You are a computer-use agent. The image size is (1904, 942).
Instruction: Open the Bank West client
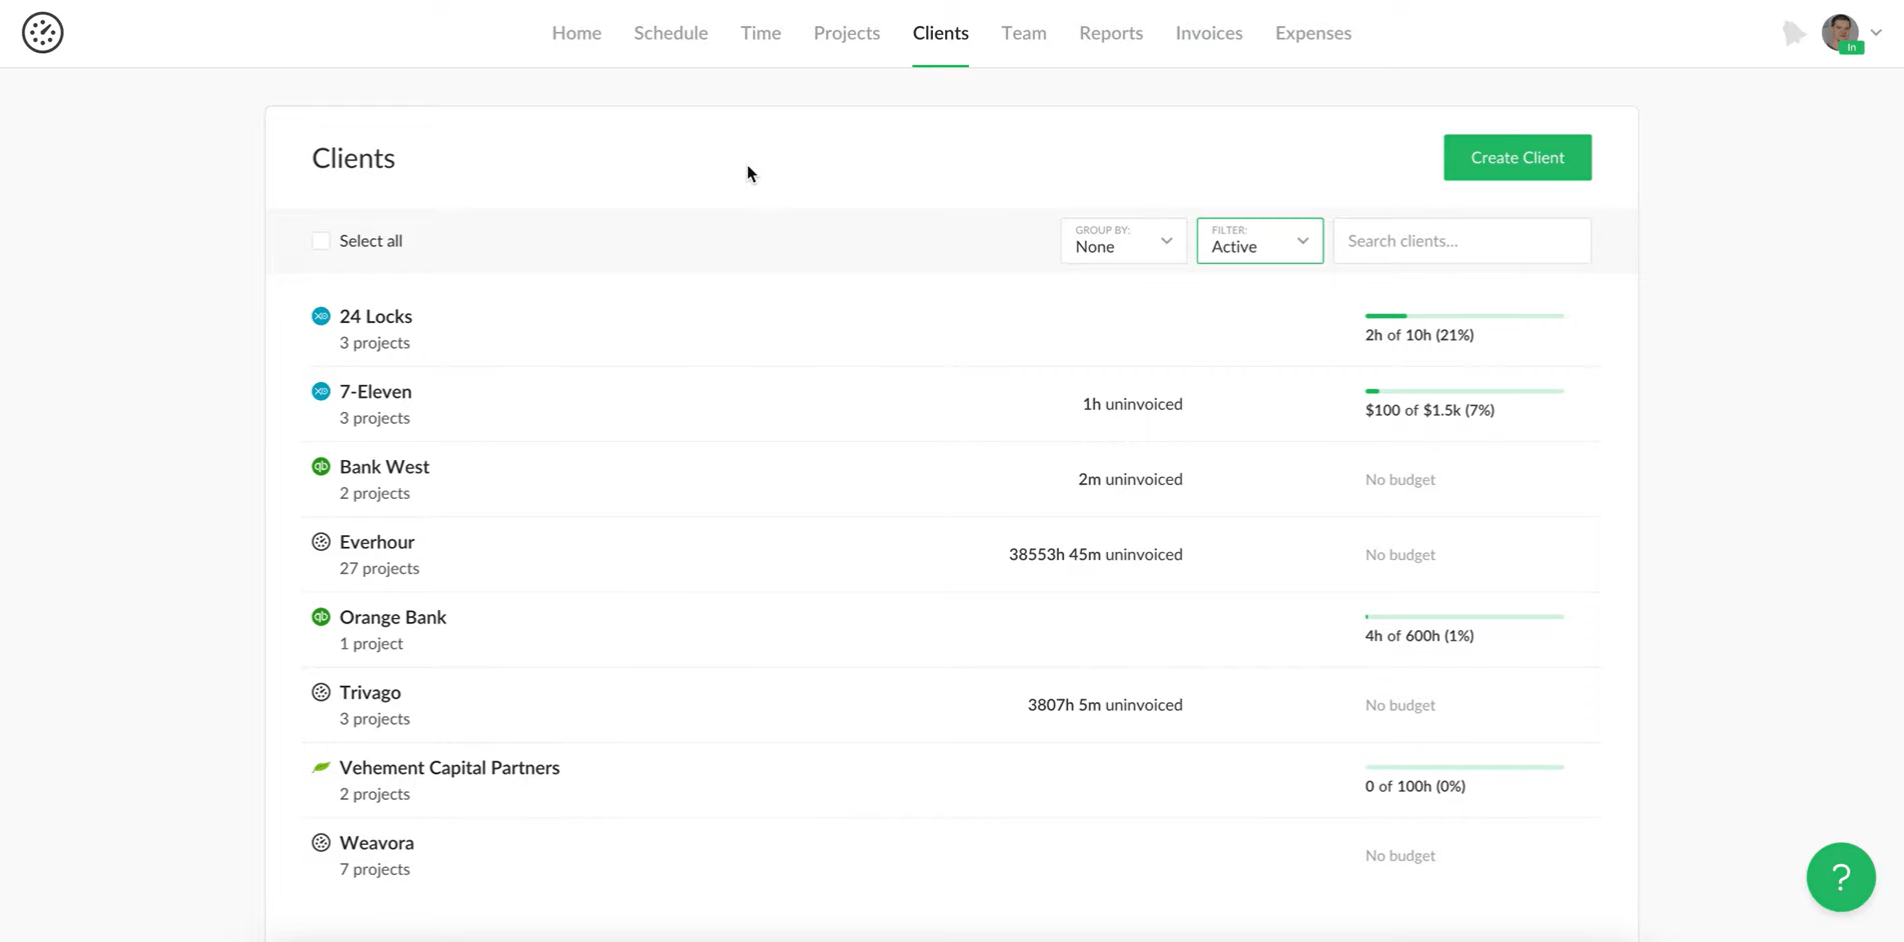click(385, 466)
